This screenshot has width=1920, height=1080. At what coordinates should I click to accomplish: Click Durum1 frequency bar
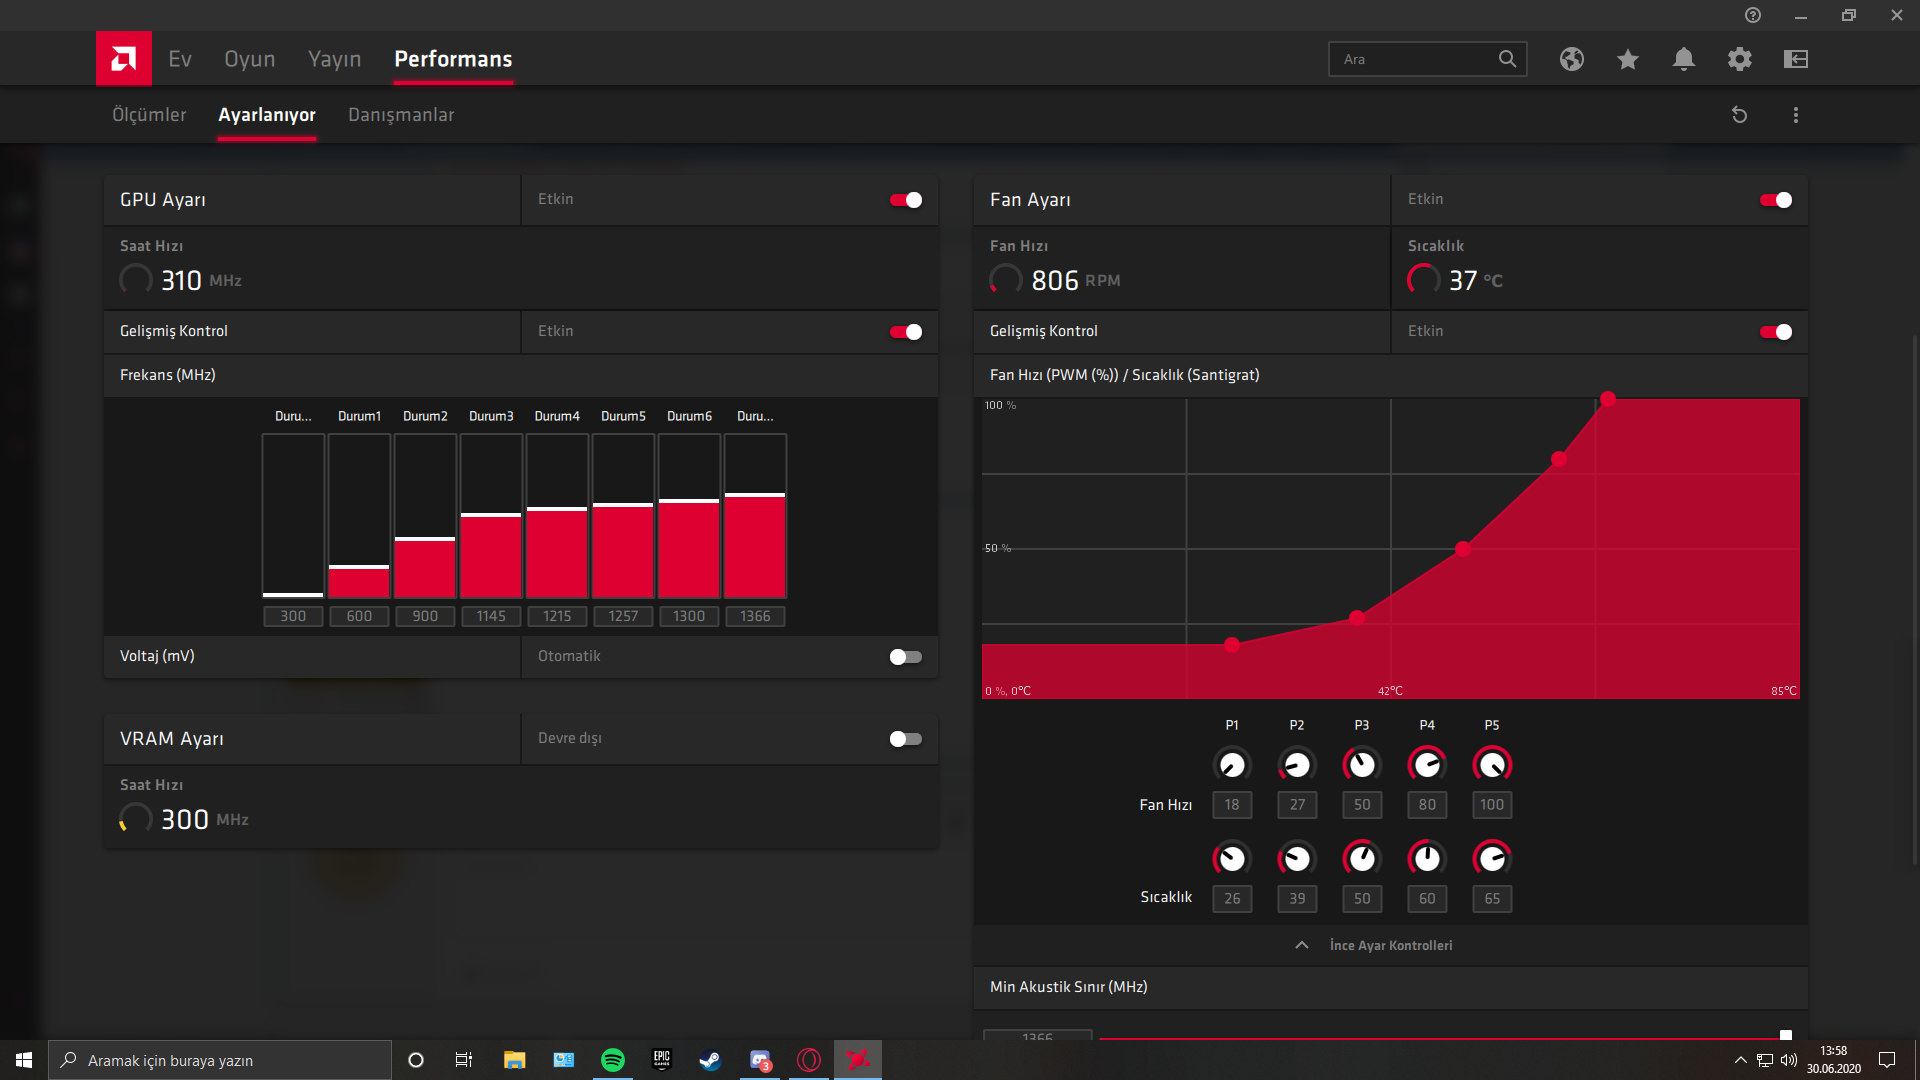click(x=359, y=516)
